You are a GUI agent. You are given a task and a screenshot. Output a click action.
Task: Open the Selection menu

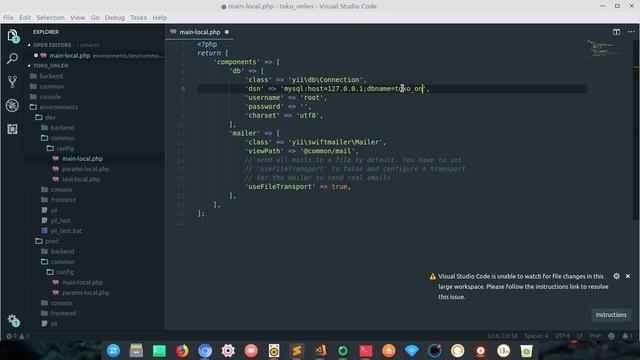point(50,18)
